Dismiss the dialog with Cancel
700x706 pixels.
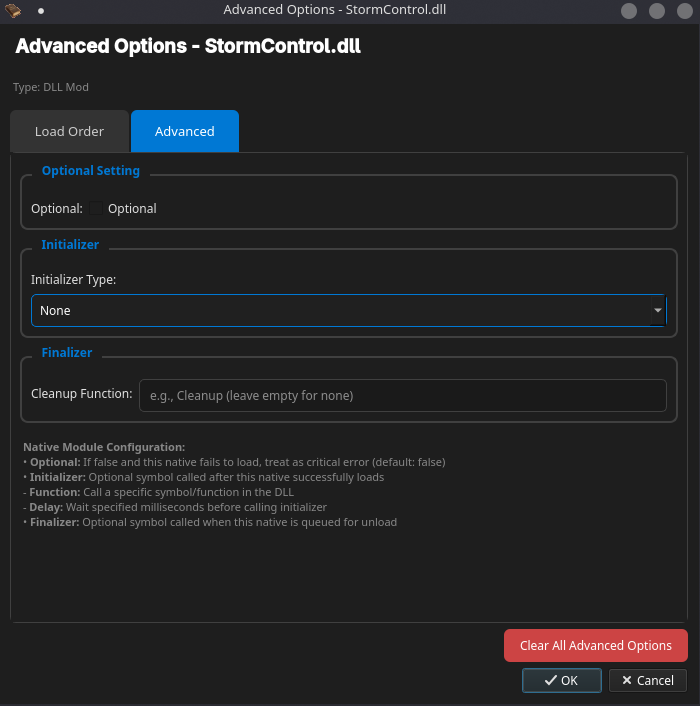[647, 680]
